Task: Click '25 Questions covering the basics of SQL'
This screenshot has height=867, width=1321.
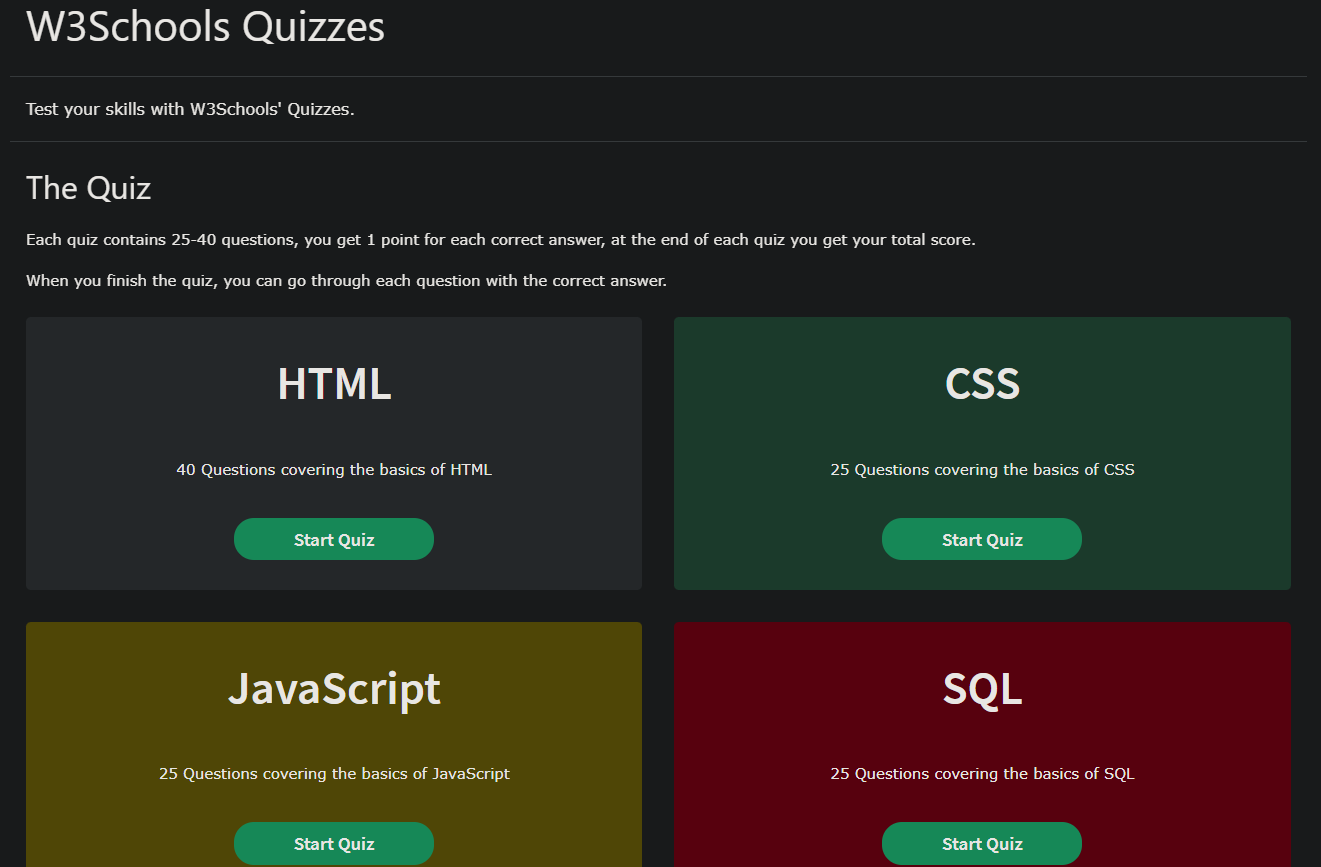Action: point(982,773)
